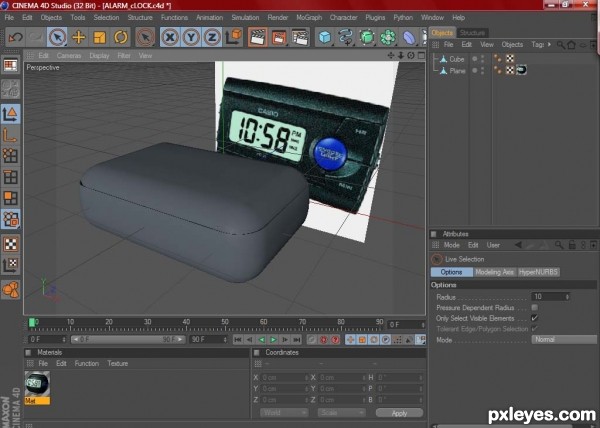The image size is (600, 428).
Task: Open the spline tools icon
Action: tap(346, 37)
